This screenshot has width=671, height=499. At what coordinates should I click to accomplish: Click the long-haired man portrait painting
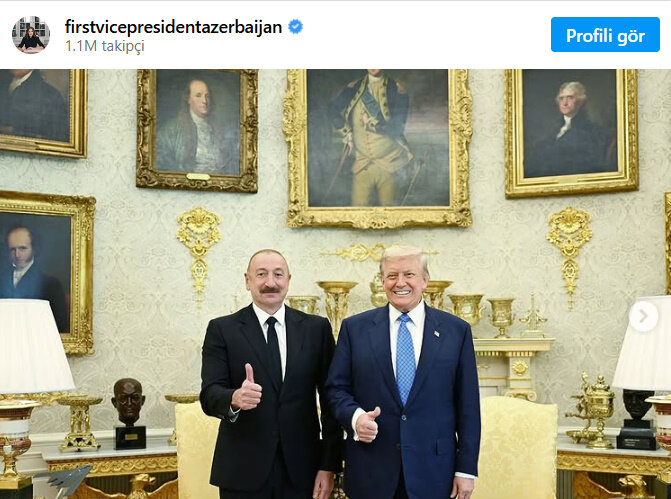tap(197, 130)
